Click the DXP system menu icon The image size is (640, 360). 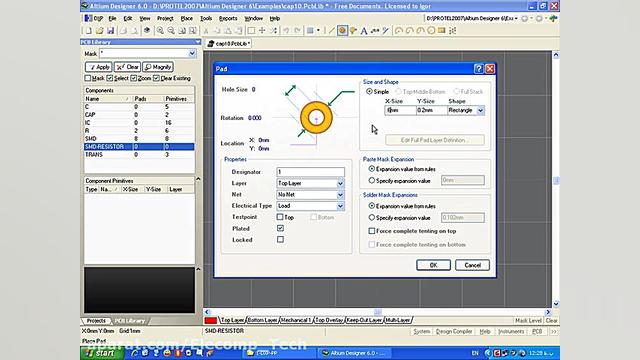93,18
